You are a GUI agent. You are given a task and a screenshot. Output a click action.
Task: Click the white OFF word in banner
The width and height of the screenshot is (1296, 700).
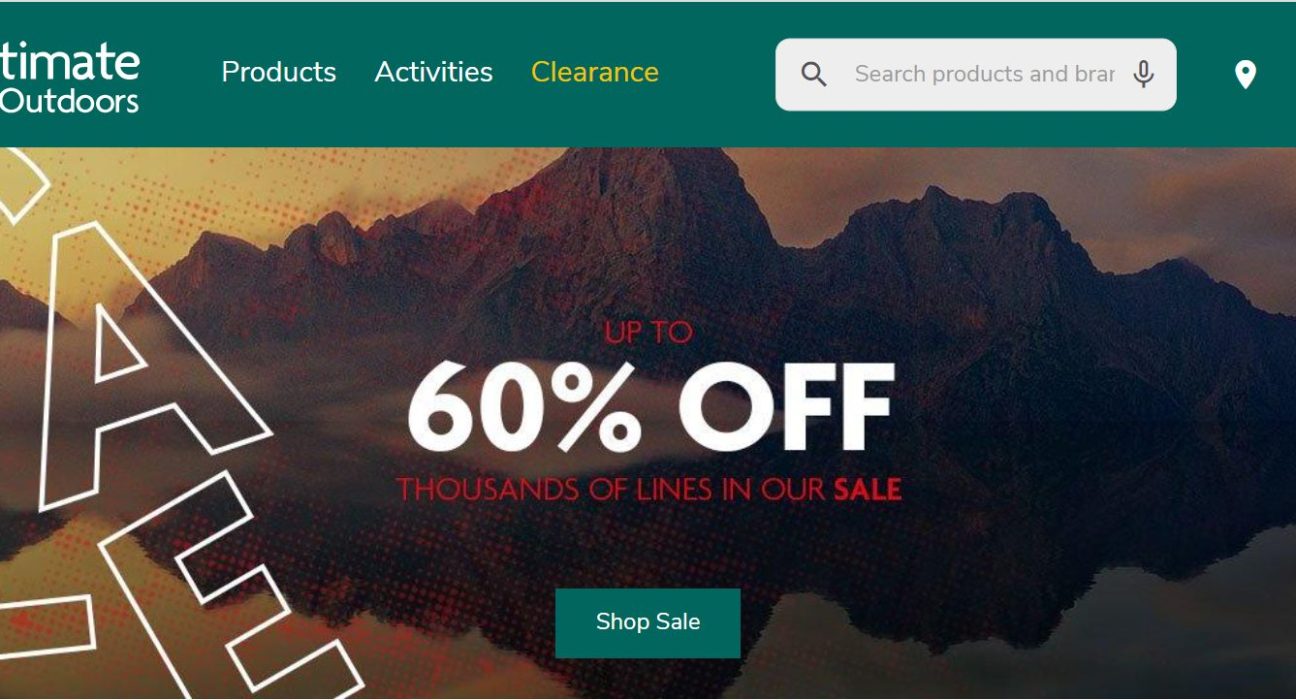(x=786, y=407)
